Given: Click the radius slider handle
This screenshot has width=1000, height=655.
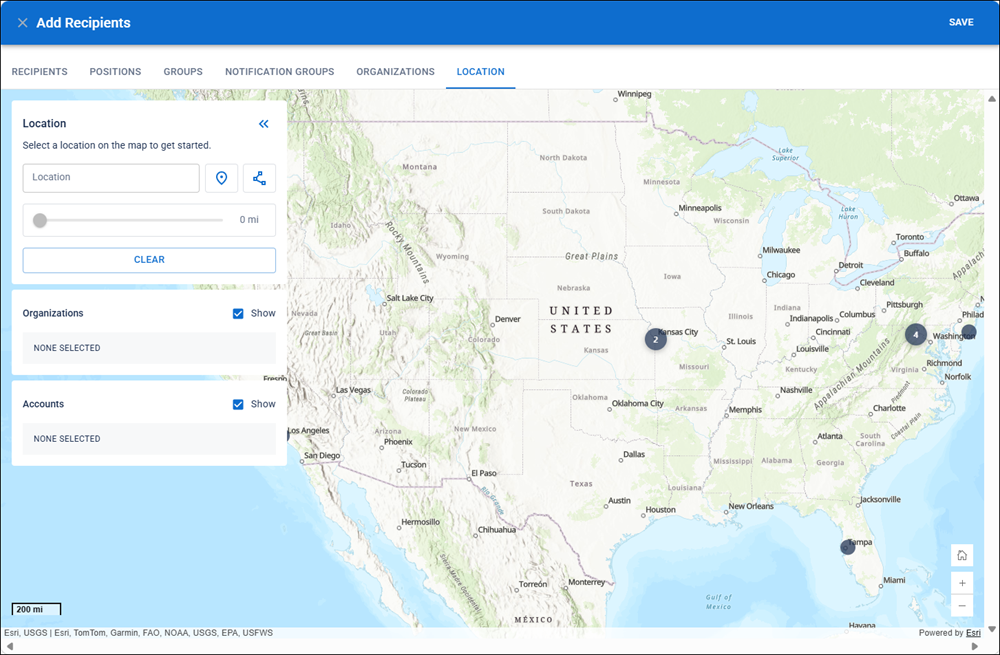Looking at the screenshot, I should (x=40, y=220).
